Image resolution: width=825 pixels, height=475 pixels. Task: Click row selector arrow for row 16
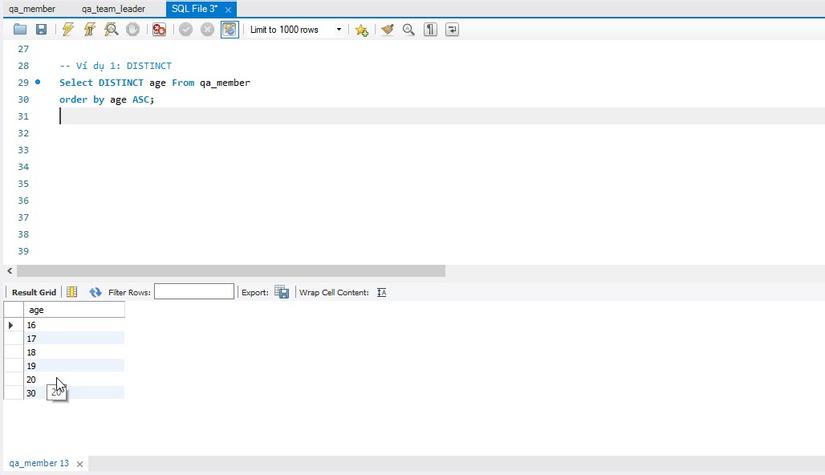[x=11, y=325]
